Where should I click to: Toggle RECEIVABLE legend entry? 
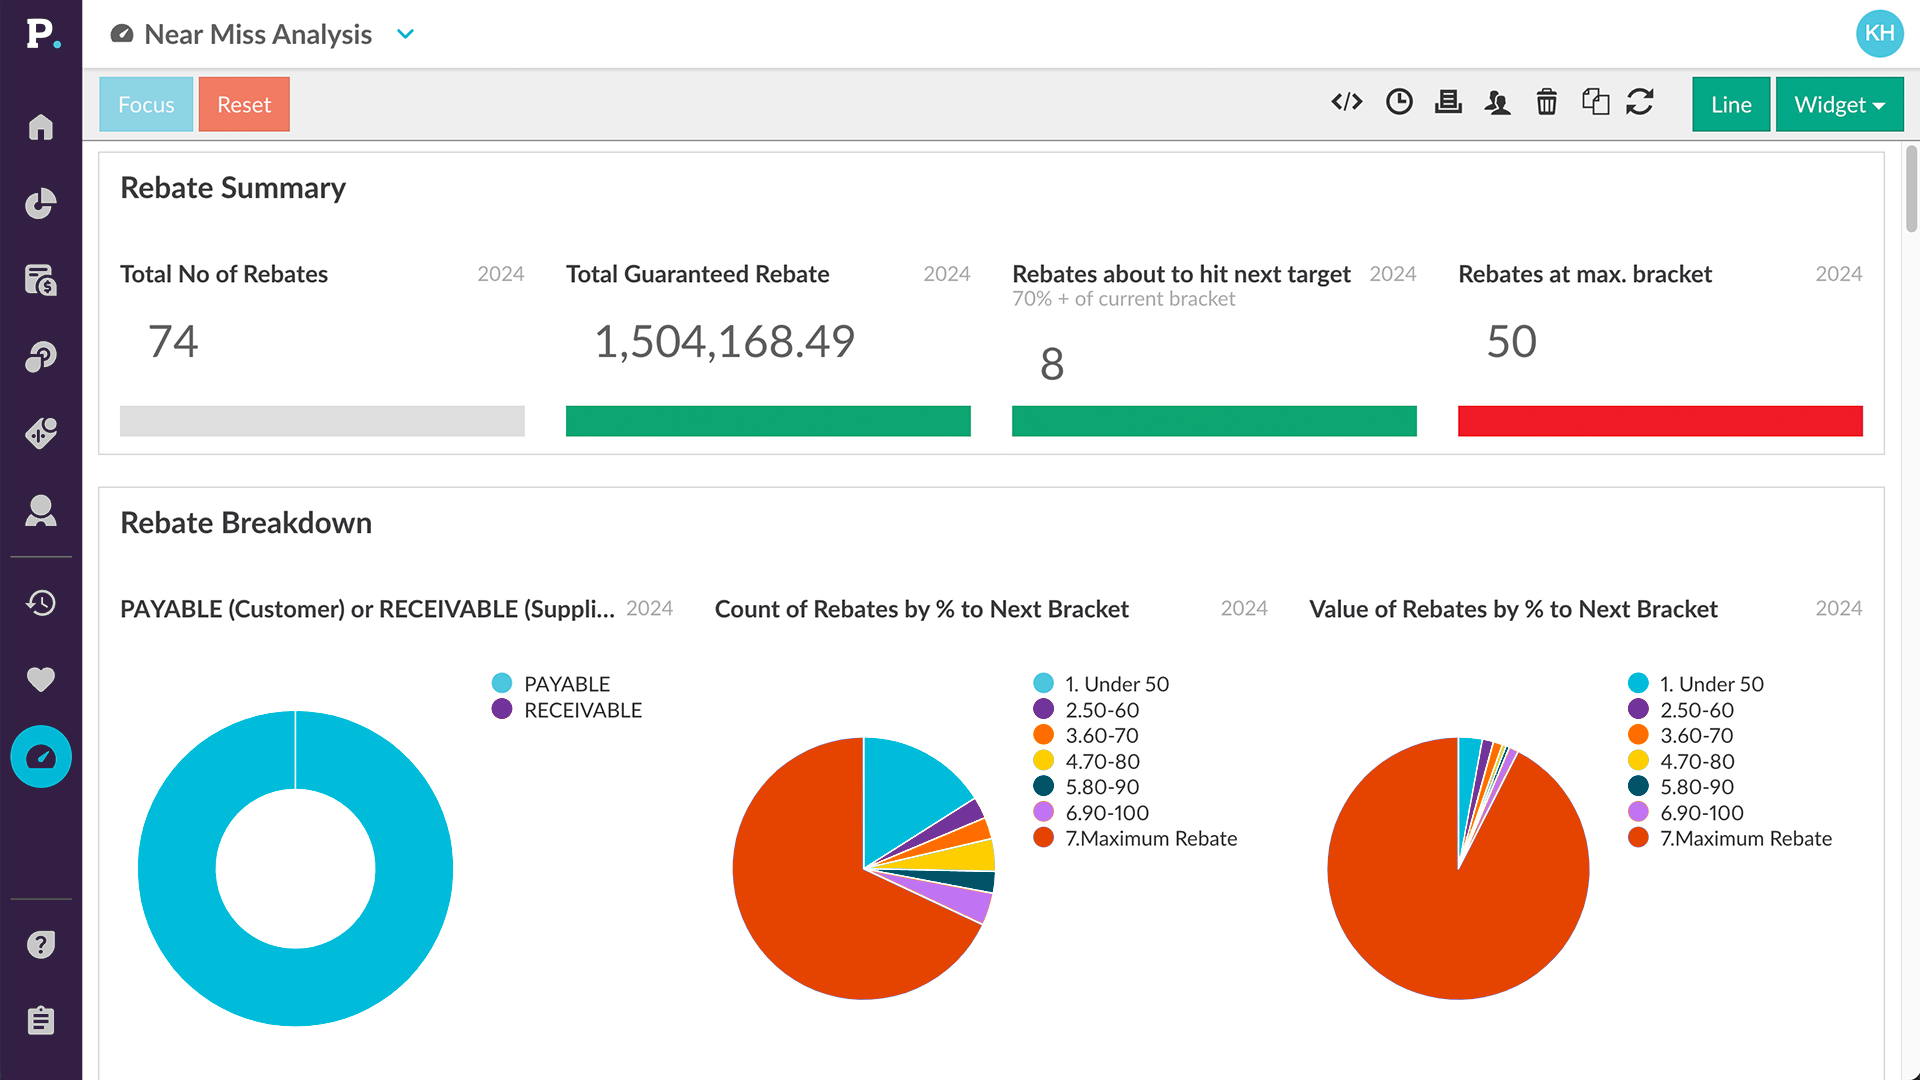click(582, 710)
